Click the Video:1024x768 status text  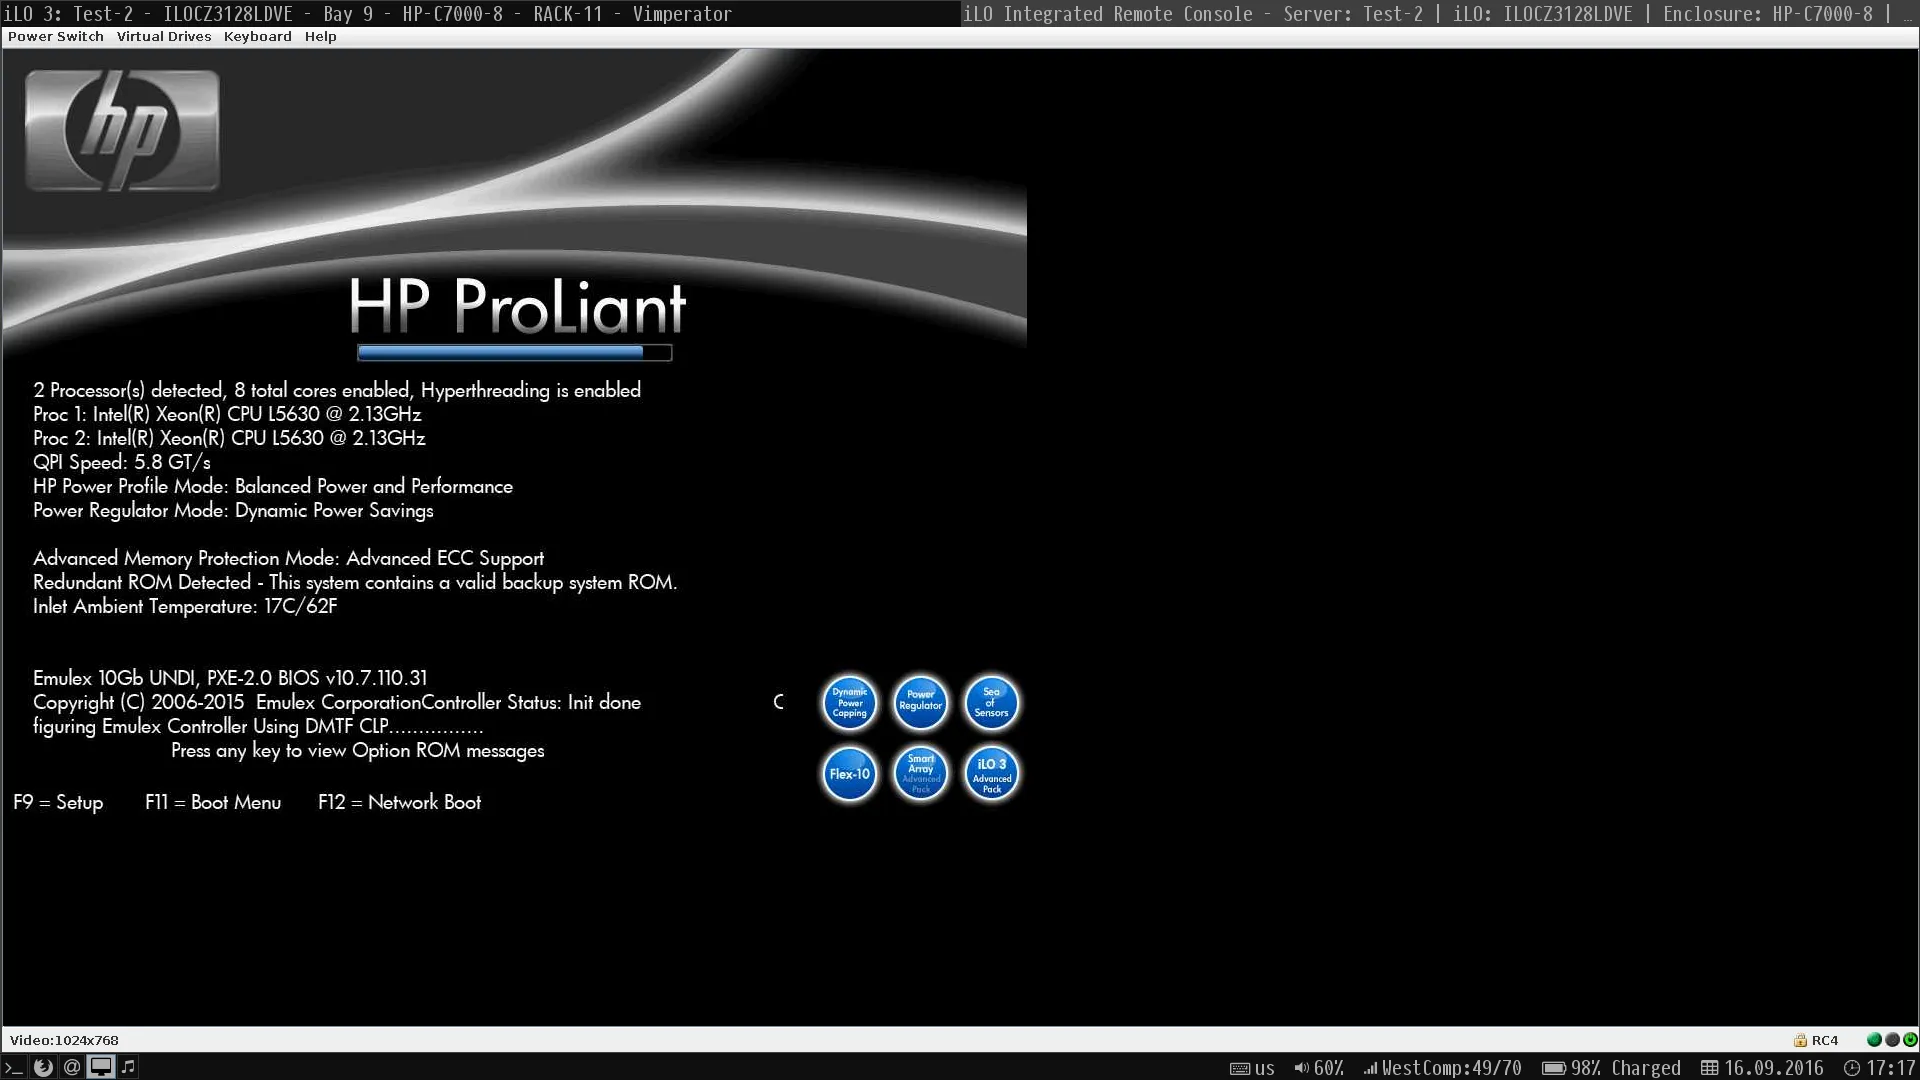[x=64, y=1040]
